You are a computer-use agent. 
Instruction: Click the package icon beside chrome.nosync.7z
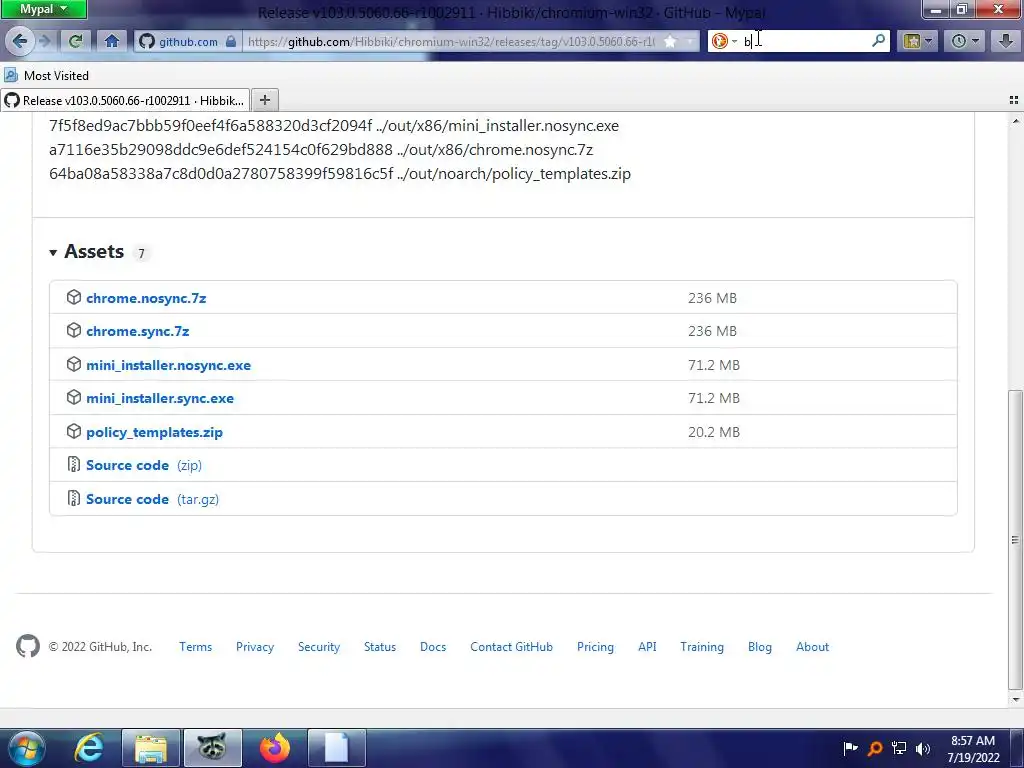click(x=74, y=297)
